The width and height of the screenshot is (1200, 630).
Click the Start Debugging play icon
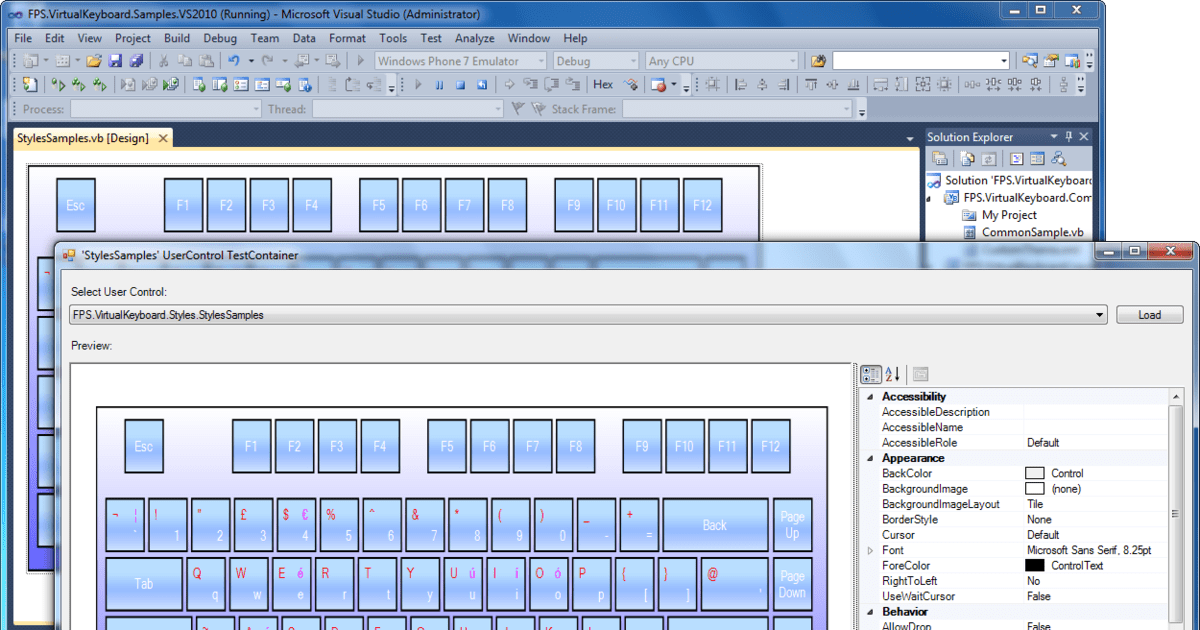(417, 84)
